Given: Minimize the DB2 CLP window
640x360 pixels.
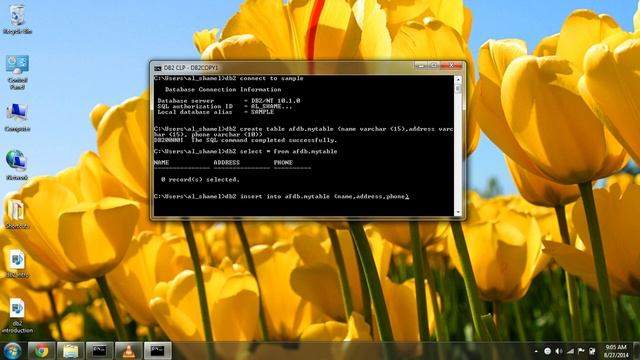Looking at the screenshot, I should tap(421, 65).
